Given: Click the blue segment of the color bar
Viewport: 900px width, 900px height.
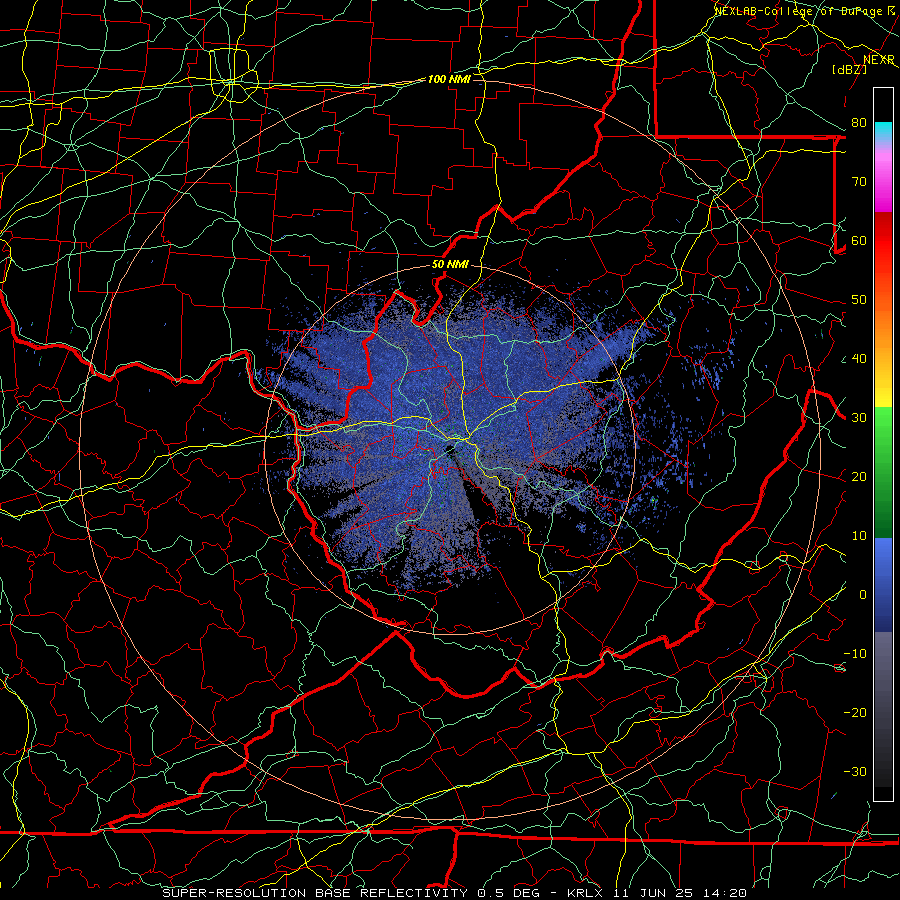Looking at the screenshot, I should point(883,583).
